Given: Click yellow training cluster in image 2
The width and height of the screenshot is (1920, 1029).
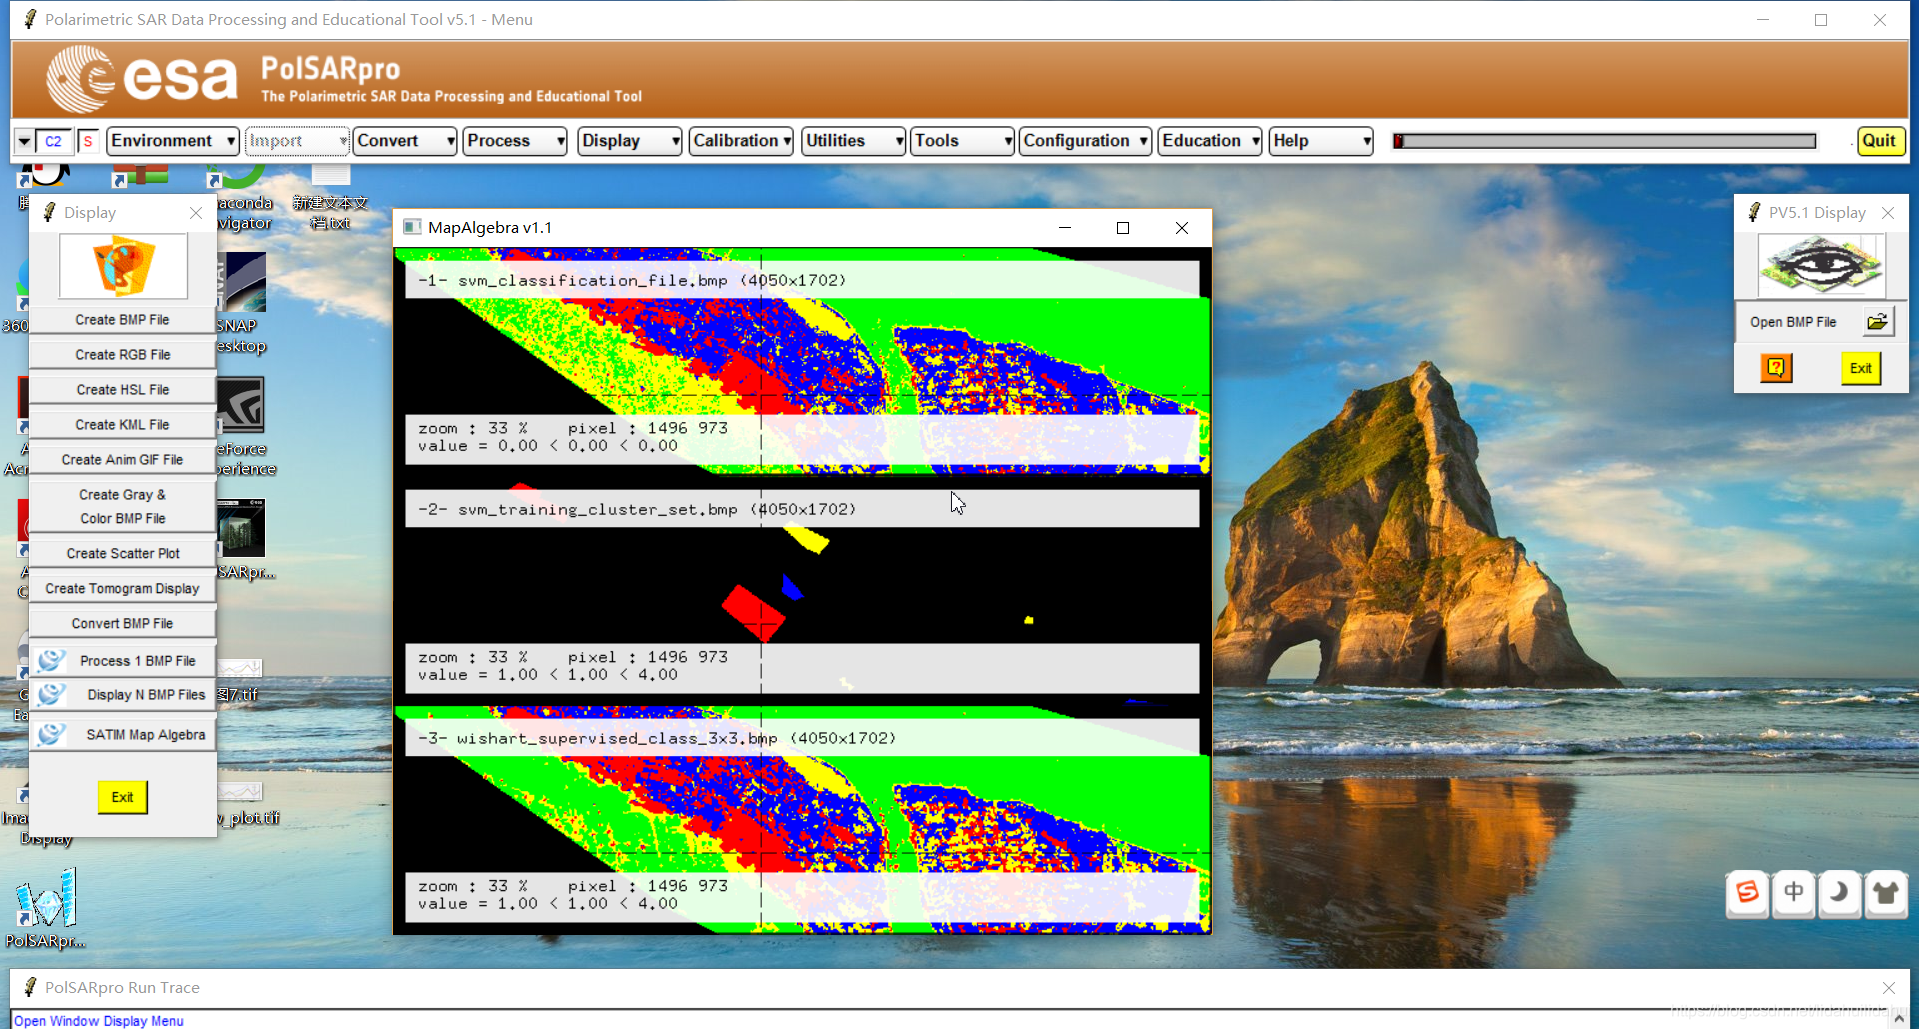Looking at the screenshot, I should coord(807,540).
